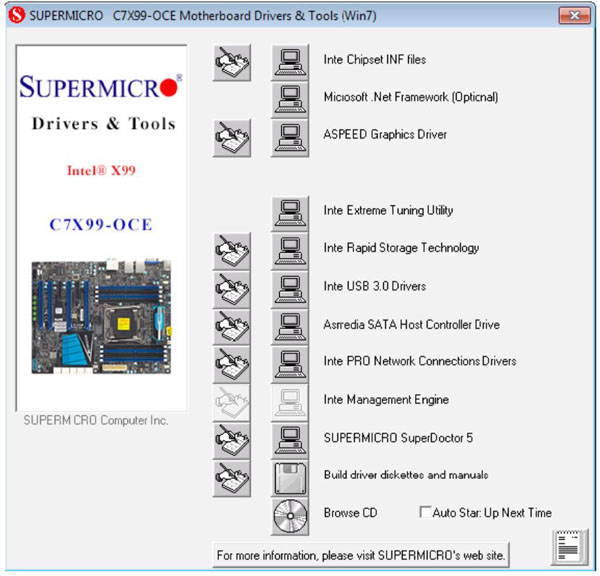Click the Build driver diskettes and manuals label

(x=406, y=475)
